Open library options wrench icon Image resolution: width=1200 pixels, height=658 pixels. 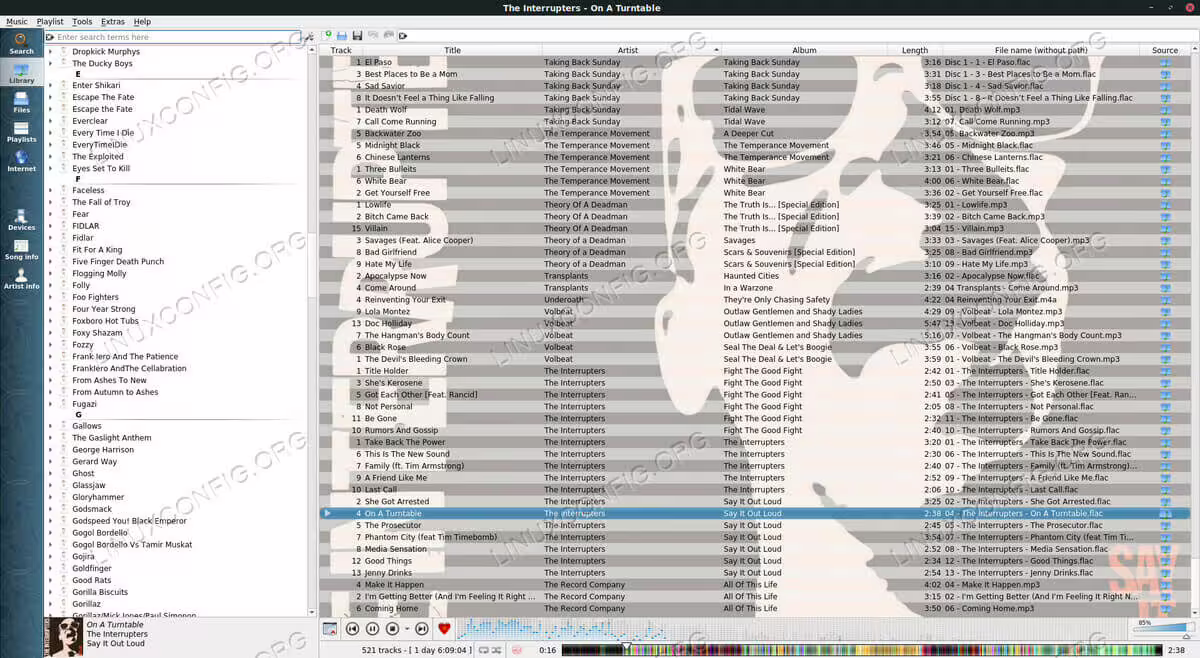tap(309, 37)
